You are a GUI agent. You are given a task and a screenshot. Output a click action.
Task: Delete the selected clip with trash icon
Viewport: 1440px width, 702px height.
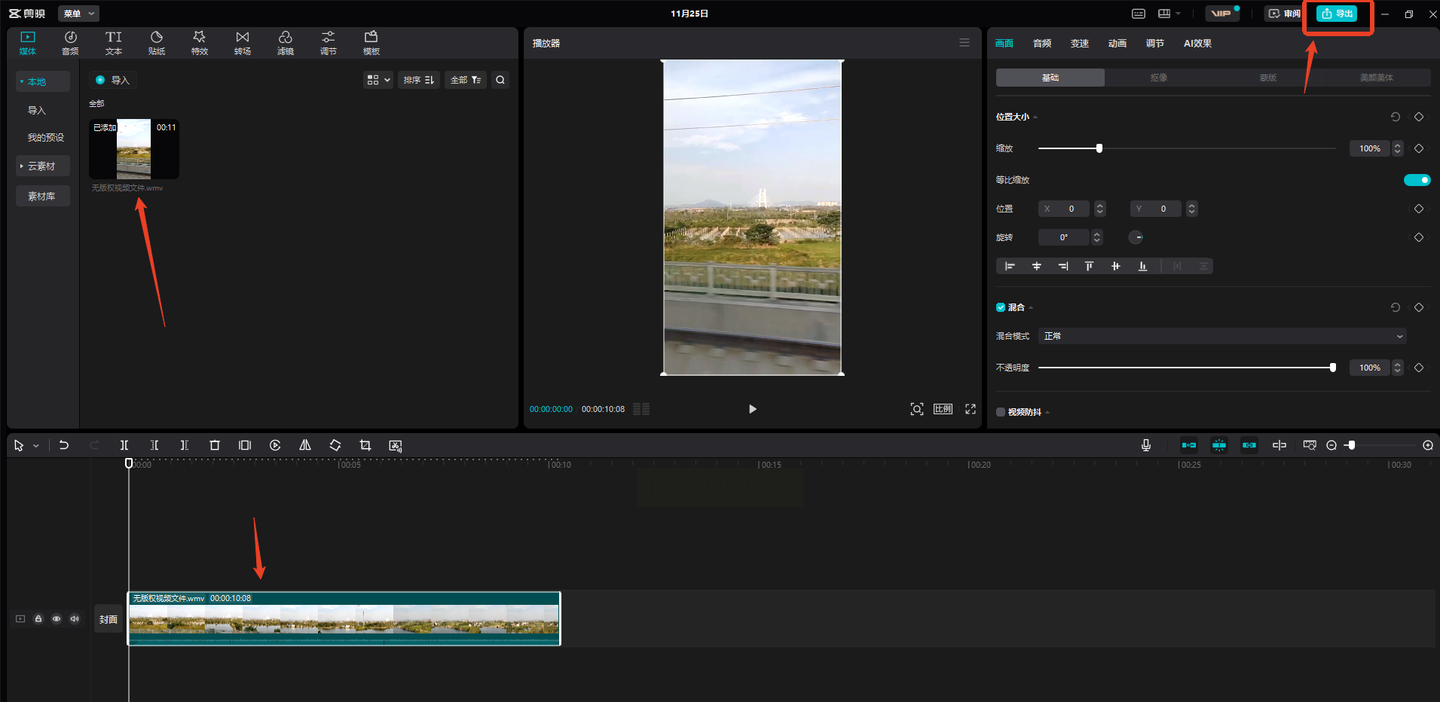(214, 445)
